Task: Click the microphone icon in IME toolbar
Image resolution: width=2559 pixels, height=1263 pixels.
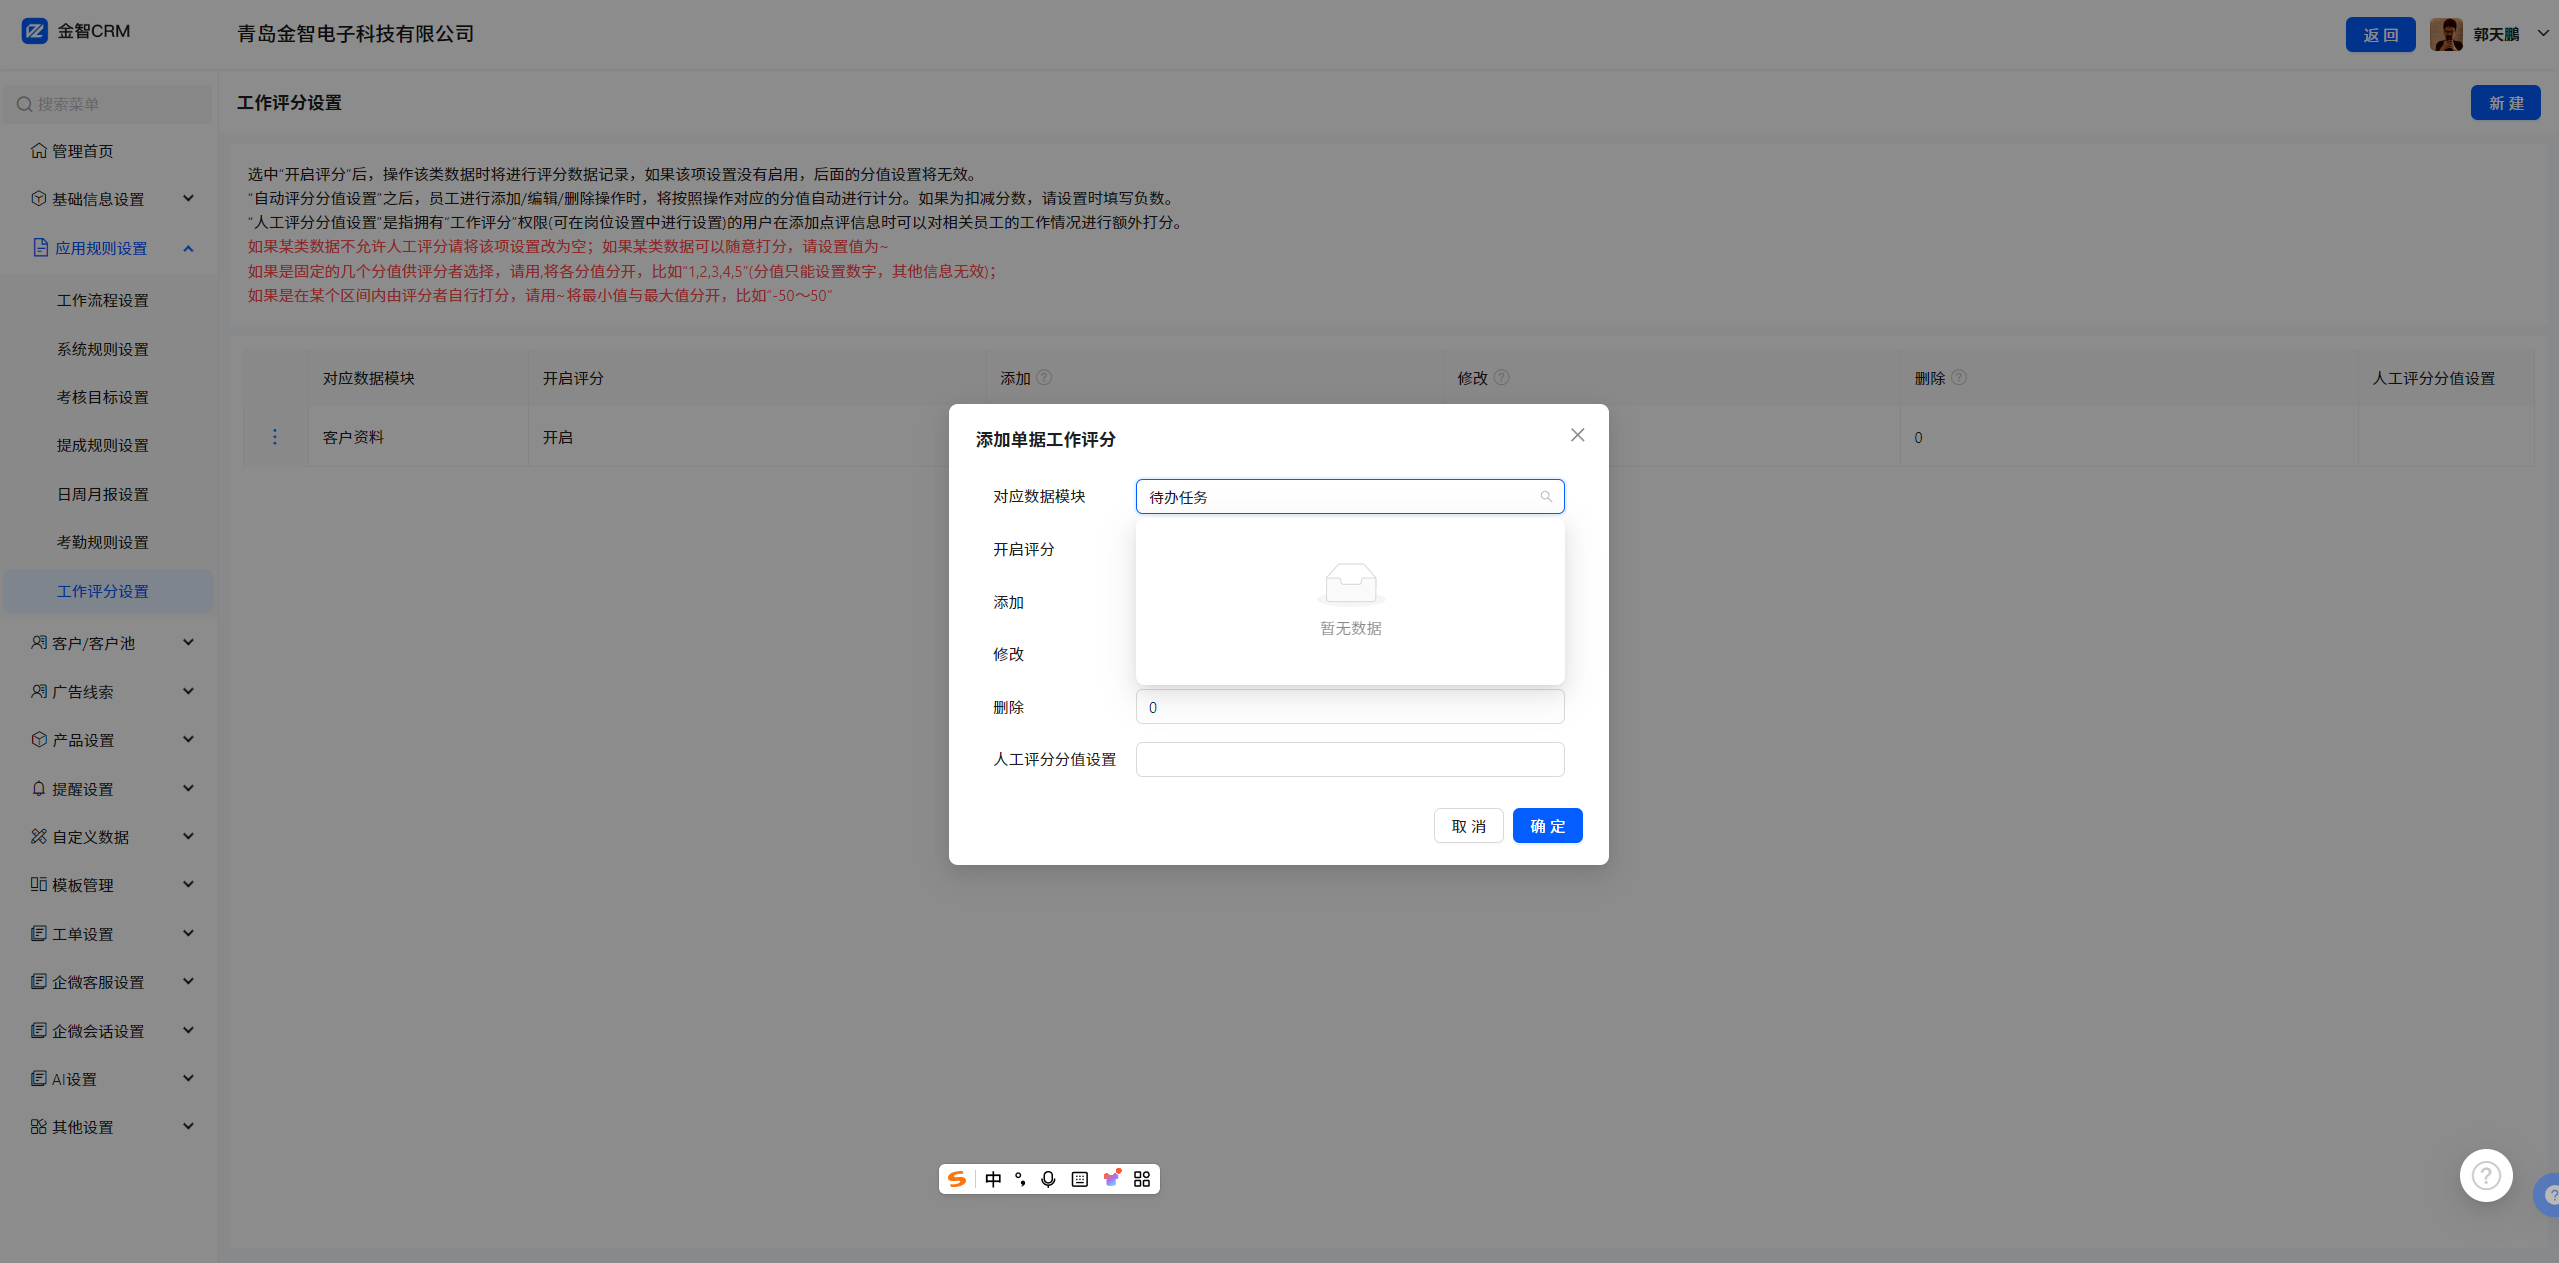Action: click(x=1048, y=1179)
